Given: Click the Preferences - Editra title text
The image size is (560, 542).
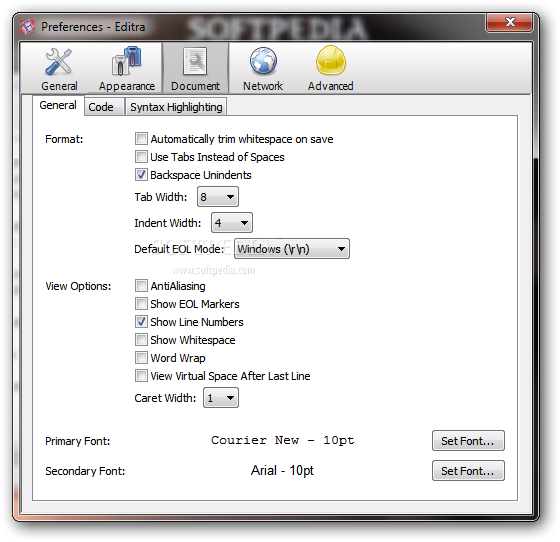Looking at the screenshot, I should (93, 27).
